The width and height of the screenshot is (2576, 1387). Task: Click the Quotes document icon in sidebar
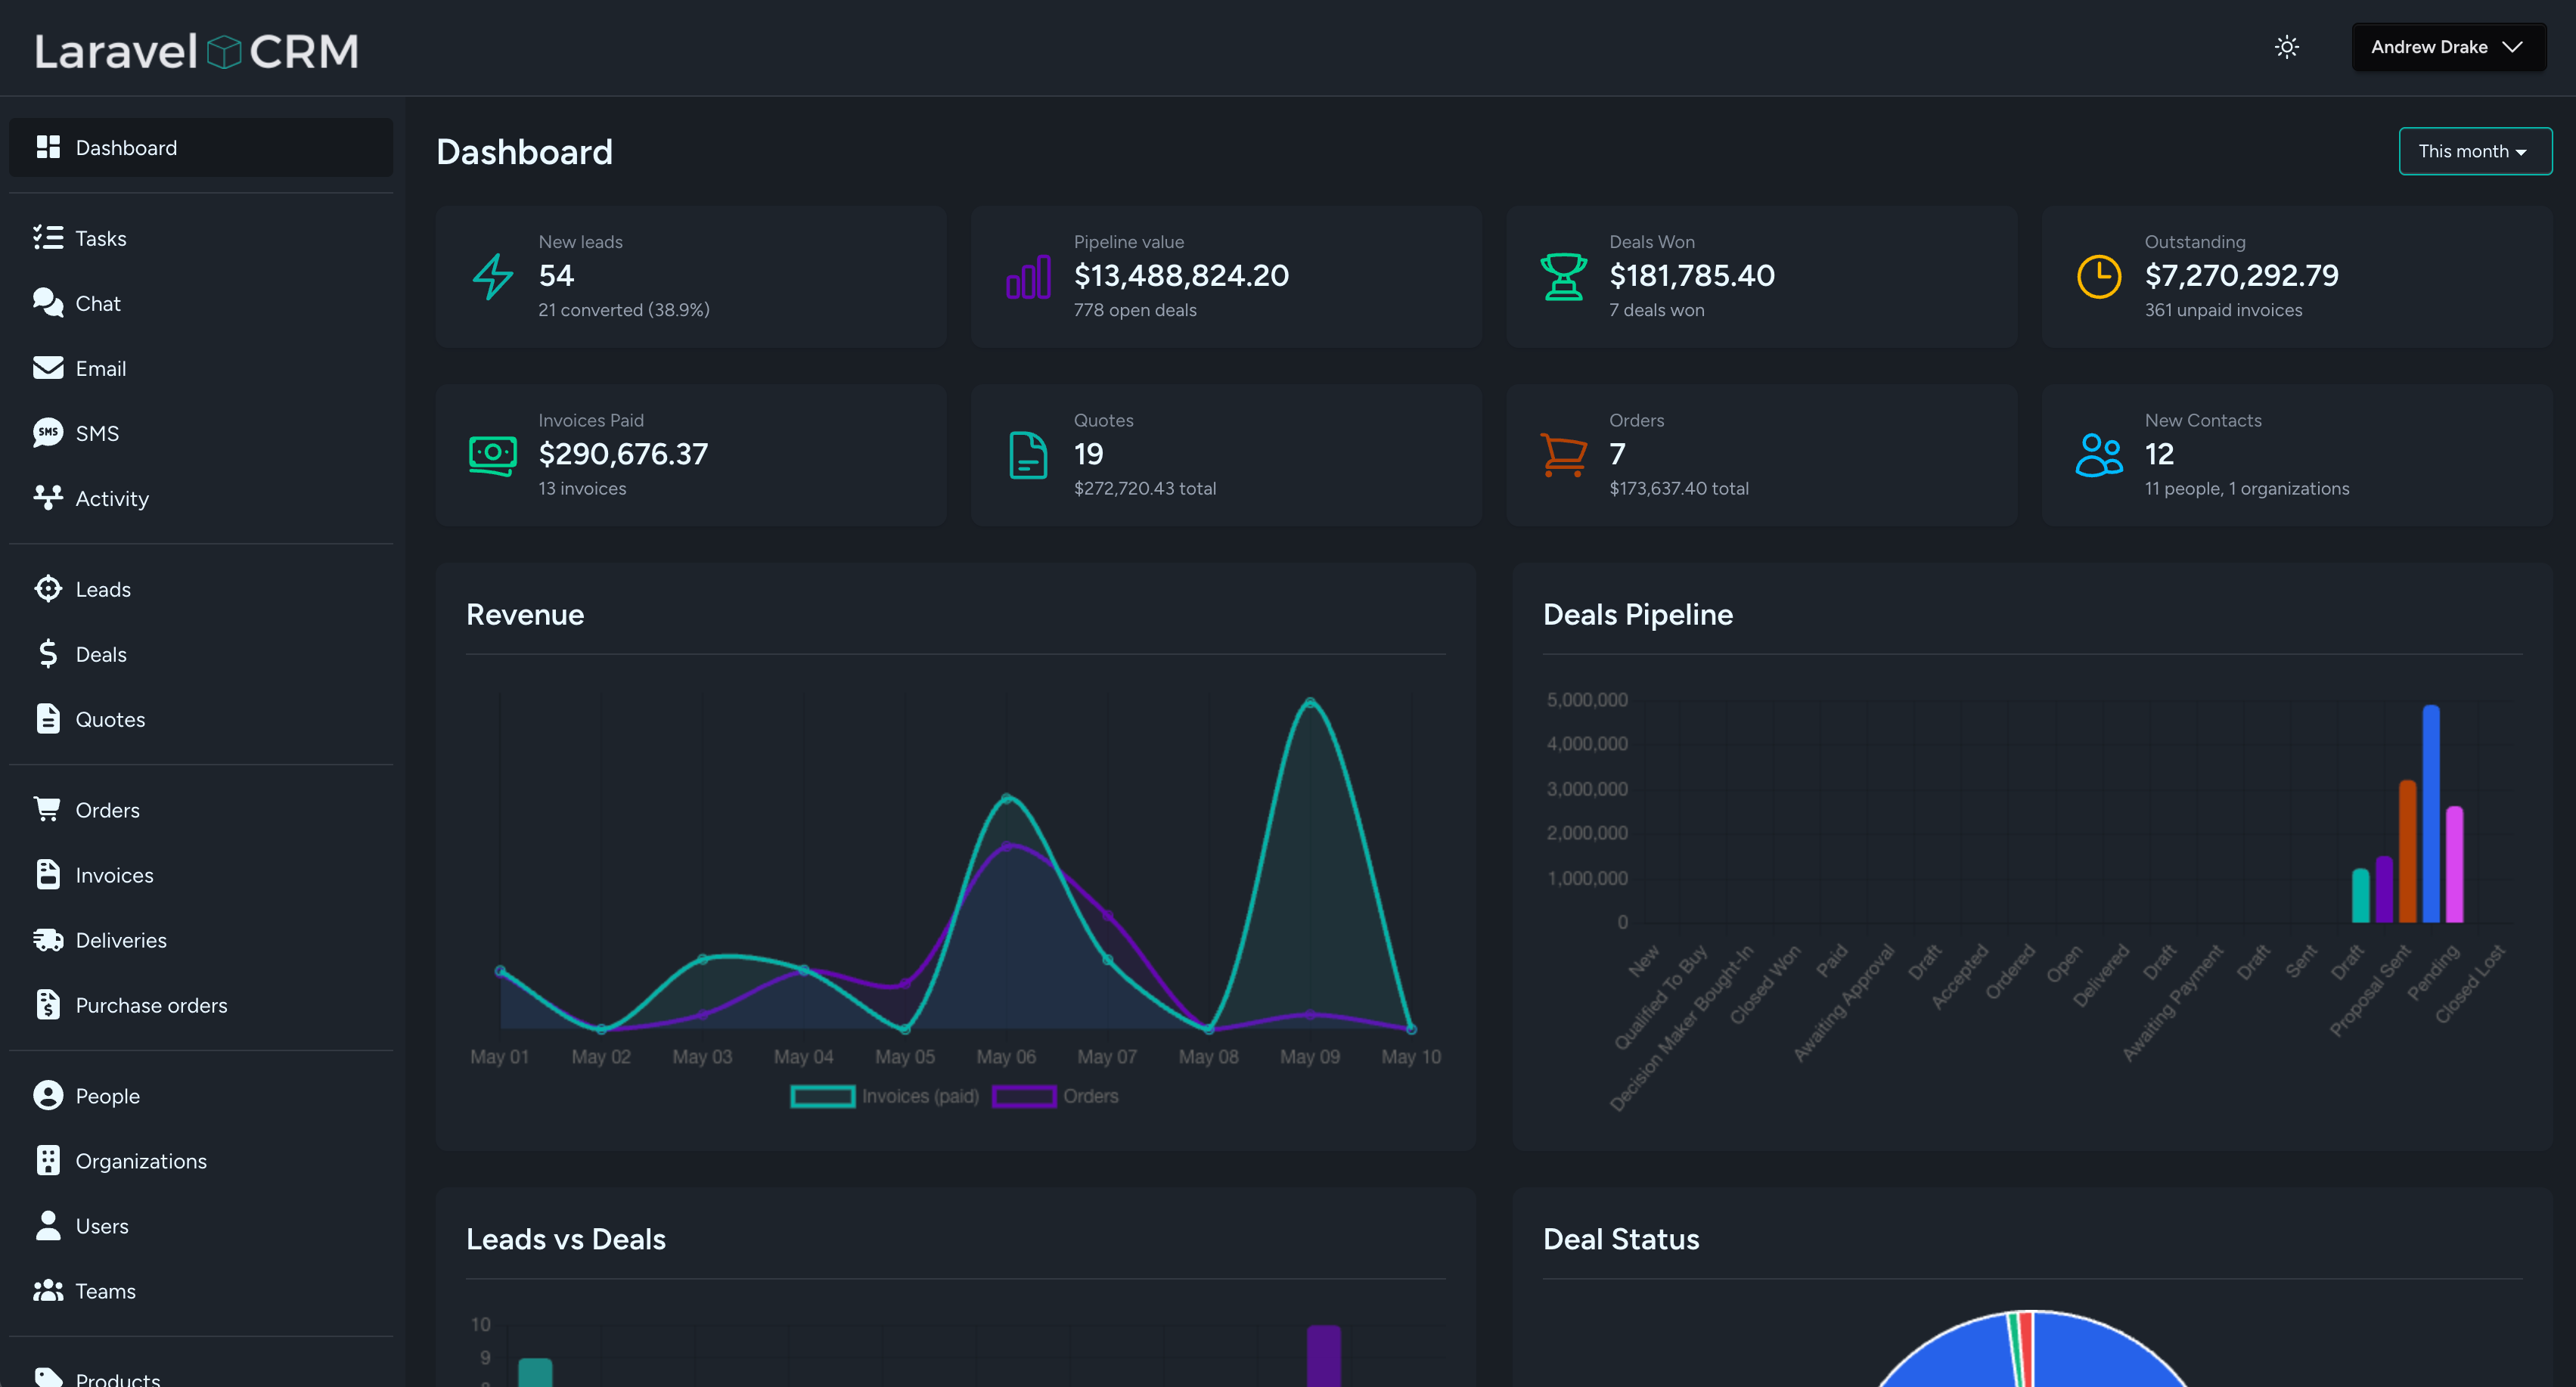tap(48, 718)
